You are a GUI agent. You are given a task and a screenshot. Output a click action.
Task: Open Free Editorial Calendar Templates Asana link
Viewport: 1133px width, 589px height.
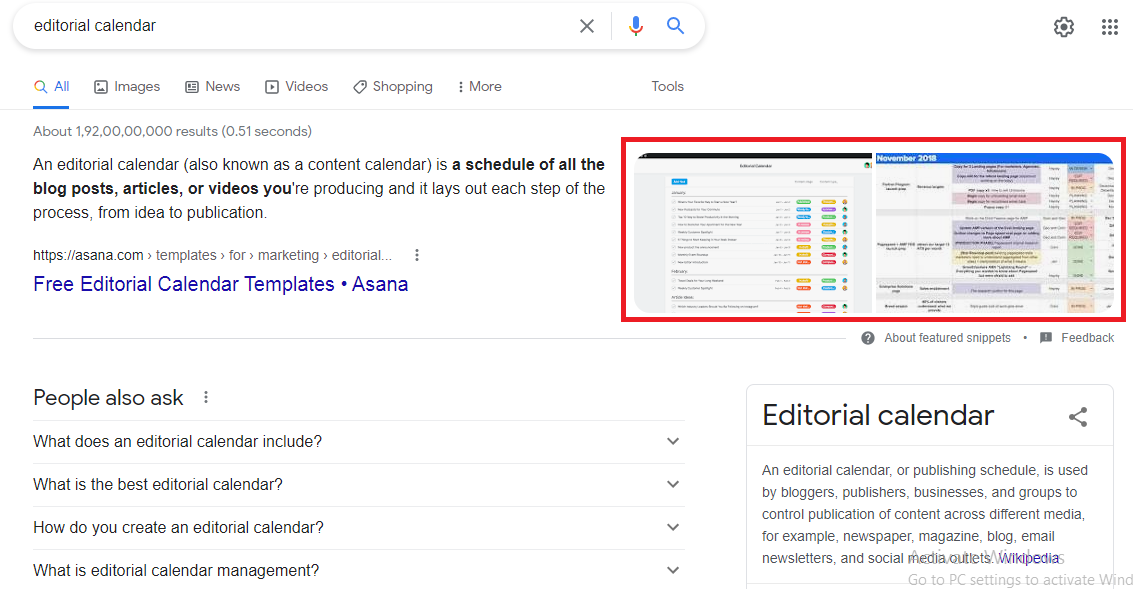coord(220,284)
